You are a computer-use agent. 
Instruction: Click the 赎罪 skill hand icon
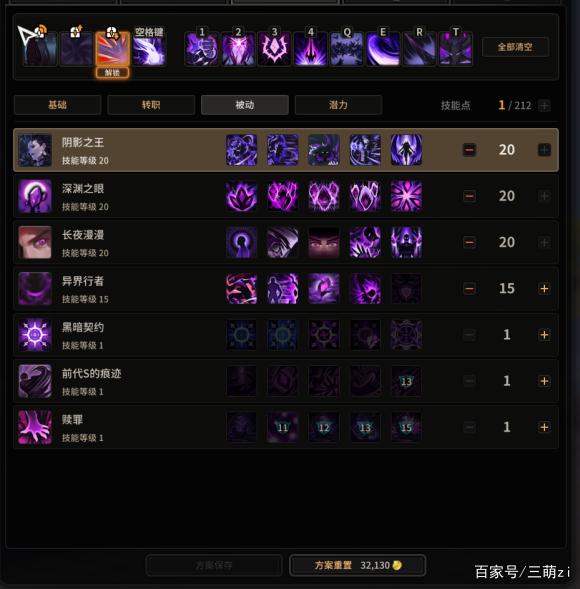click(x=35, y=427)
